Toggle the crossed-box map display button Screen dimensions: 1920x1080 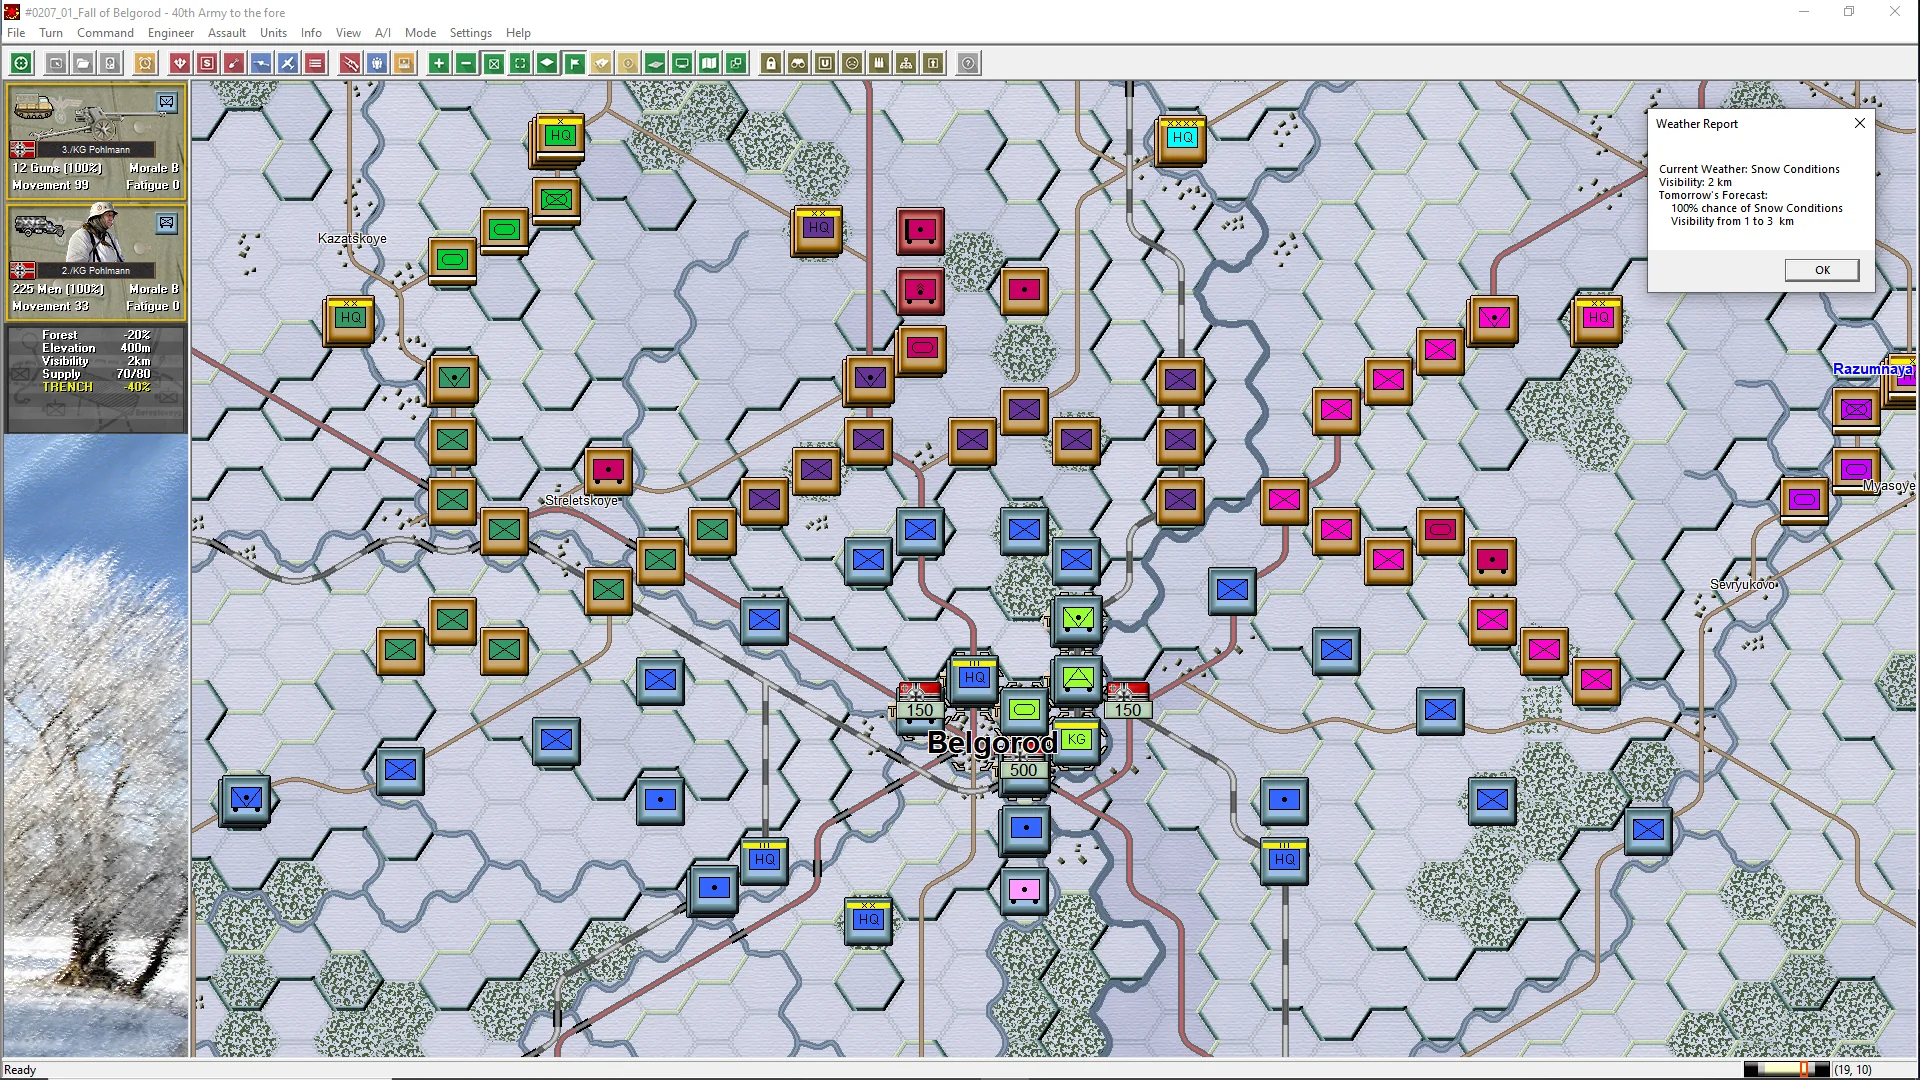pos(493,64)
